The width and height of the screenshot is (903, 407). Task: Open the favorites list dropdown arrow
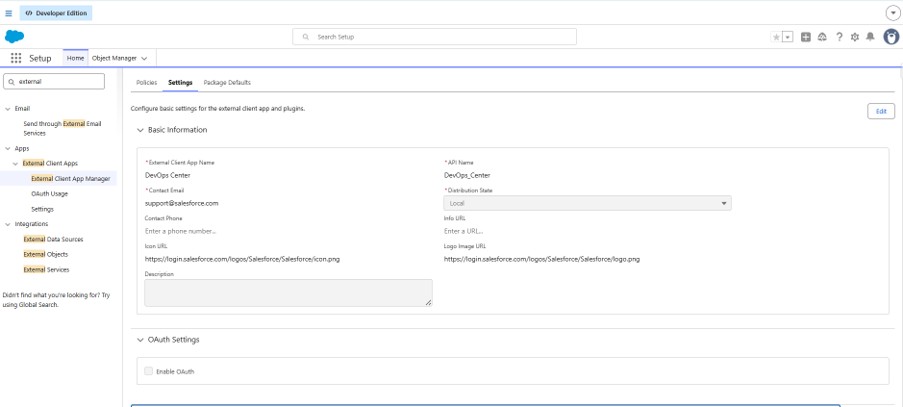pos(788,37)
